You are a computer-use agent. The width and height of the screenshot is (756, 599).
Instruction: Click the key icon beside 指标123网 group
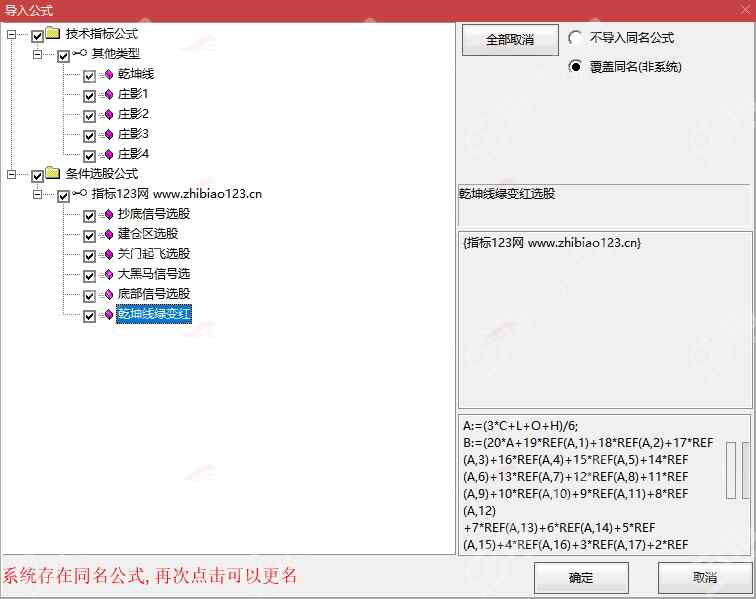click(x=80, y=195)
